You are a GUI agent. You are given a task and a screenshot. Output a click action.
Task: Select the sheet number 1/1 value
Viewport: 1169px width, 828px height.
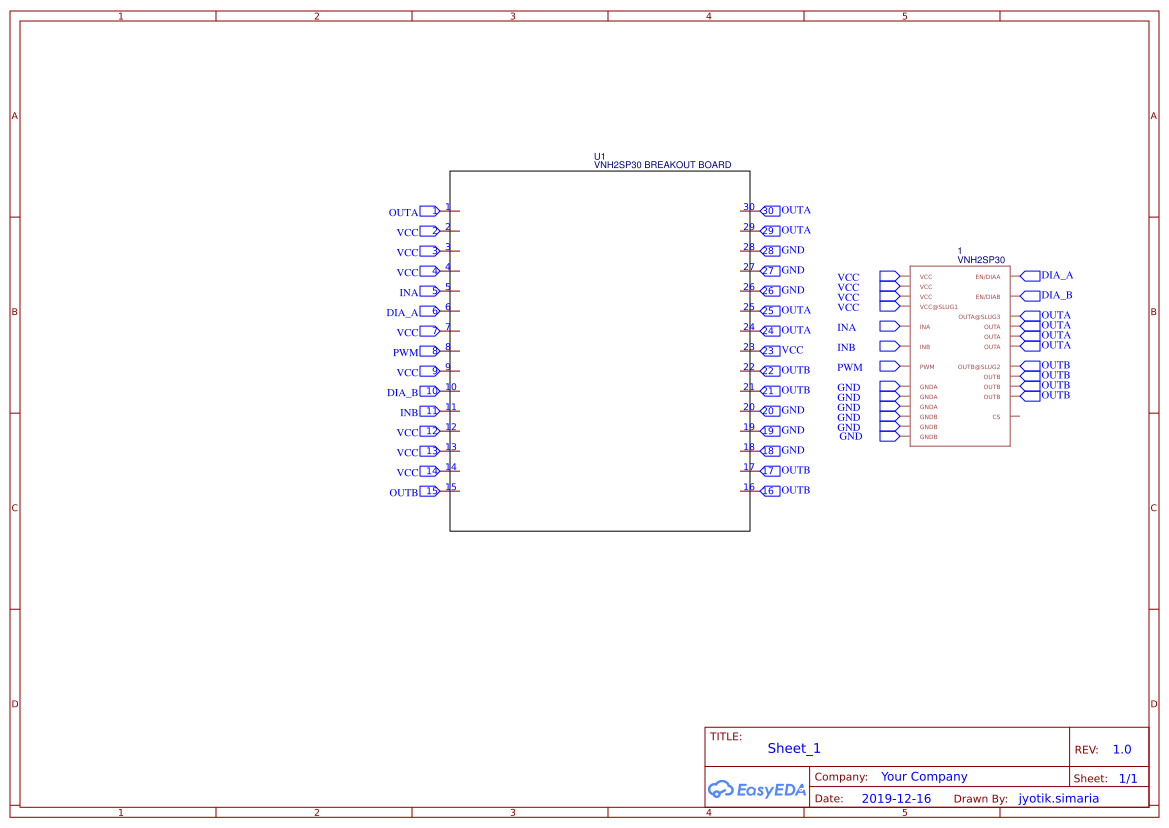[x=1127, y=778]
